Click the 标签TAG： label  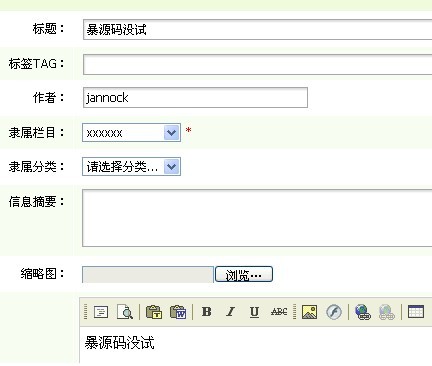pyautogui.click(x=37, y=63)
